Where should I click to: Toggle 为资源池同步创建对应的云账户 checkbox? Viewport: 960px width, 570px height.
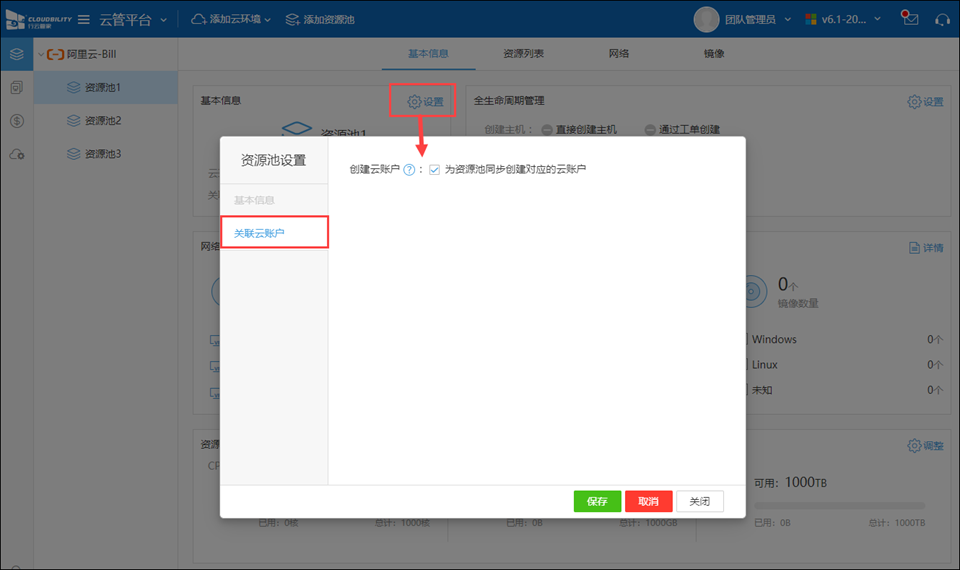(x=434, y=170)
